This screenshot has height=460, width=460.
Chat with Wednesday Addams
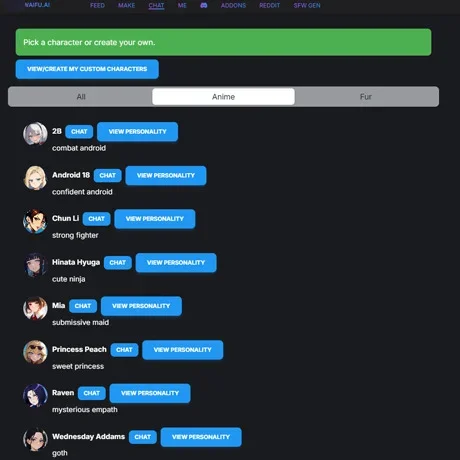pyautogui.click(x=143, y=437)
